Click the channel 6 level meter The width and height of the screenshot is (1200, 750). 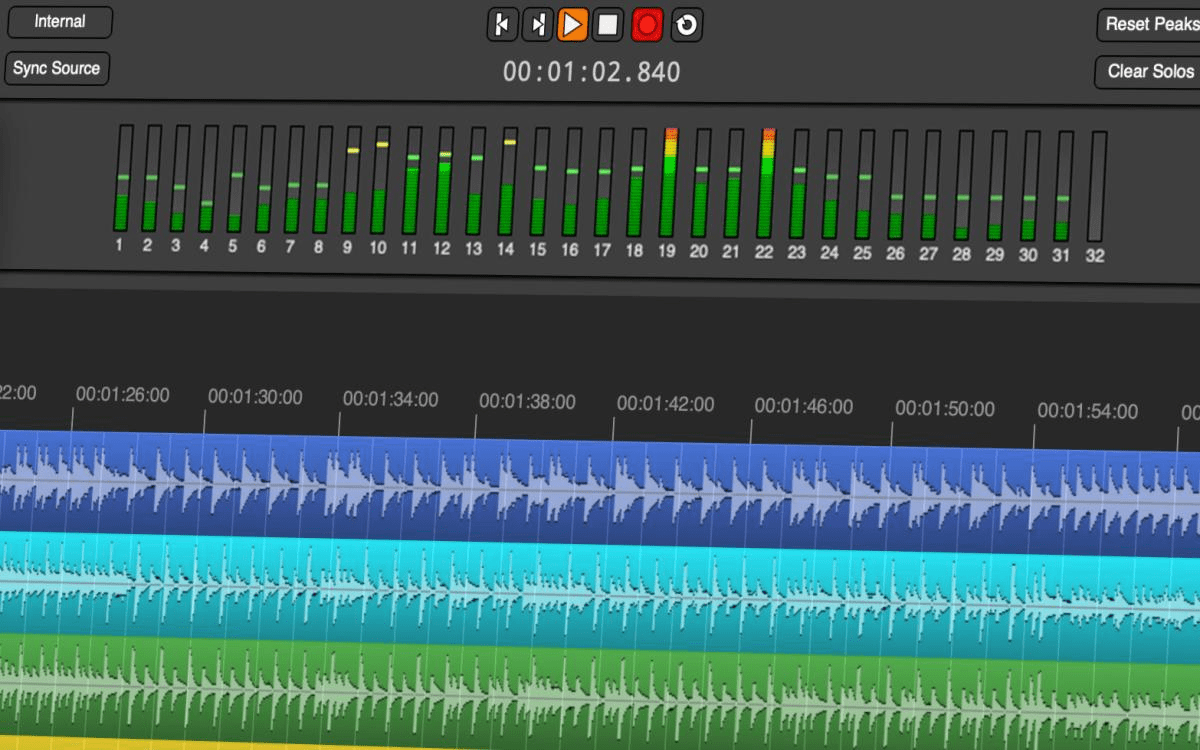(264, 179)
